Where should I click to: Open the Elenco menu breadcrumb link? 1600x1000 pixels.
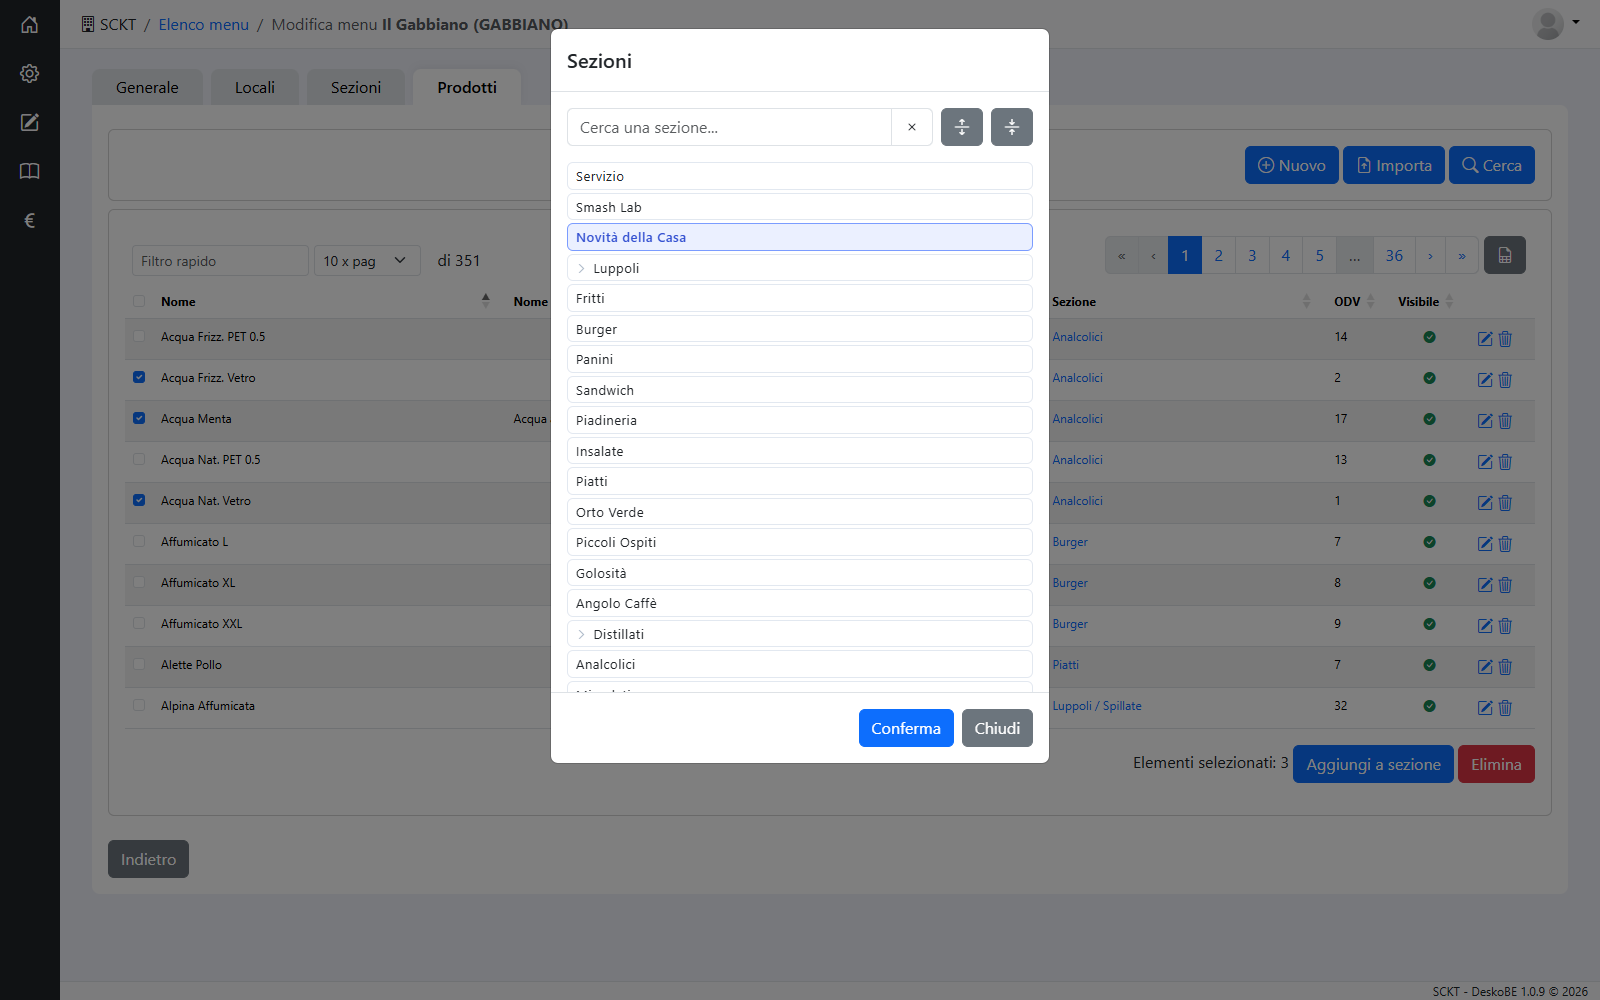[203, 24]
